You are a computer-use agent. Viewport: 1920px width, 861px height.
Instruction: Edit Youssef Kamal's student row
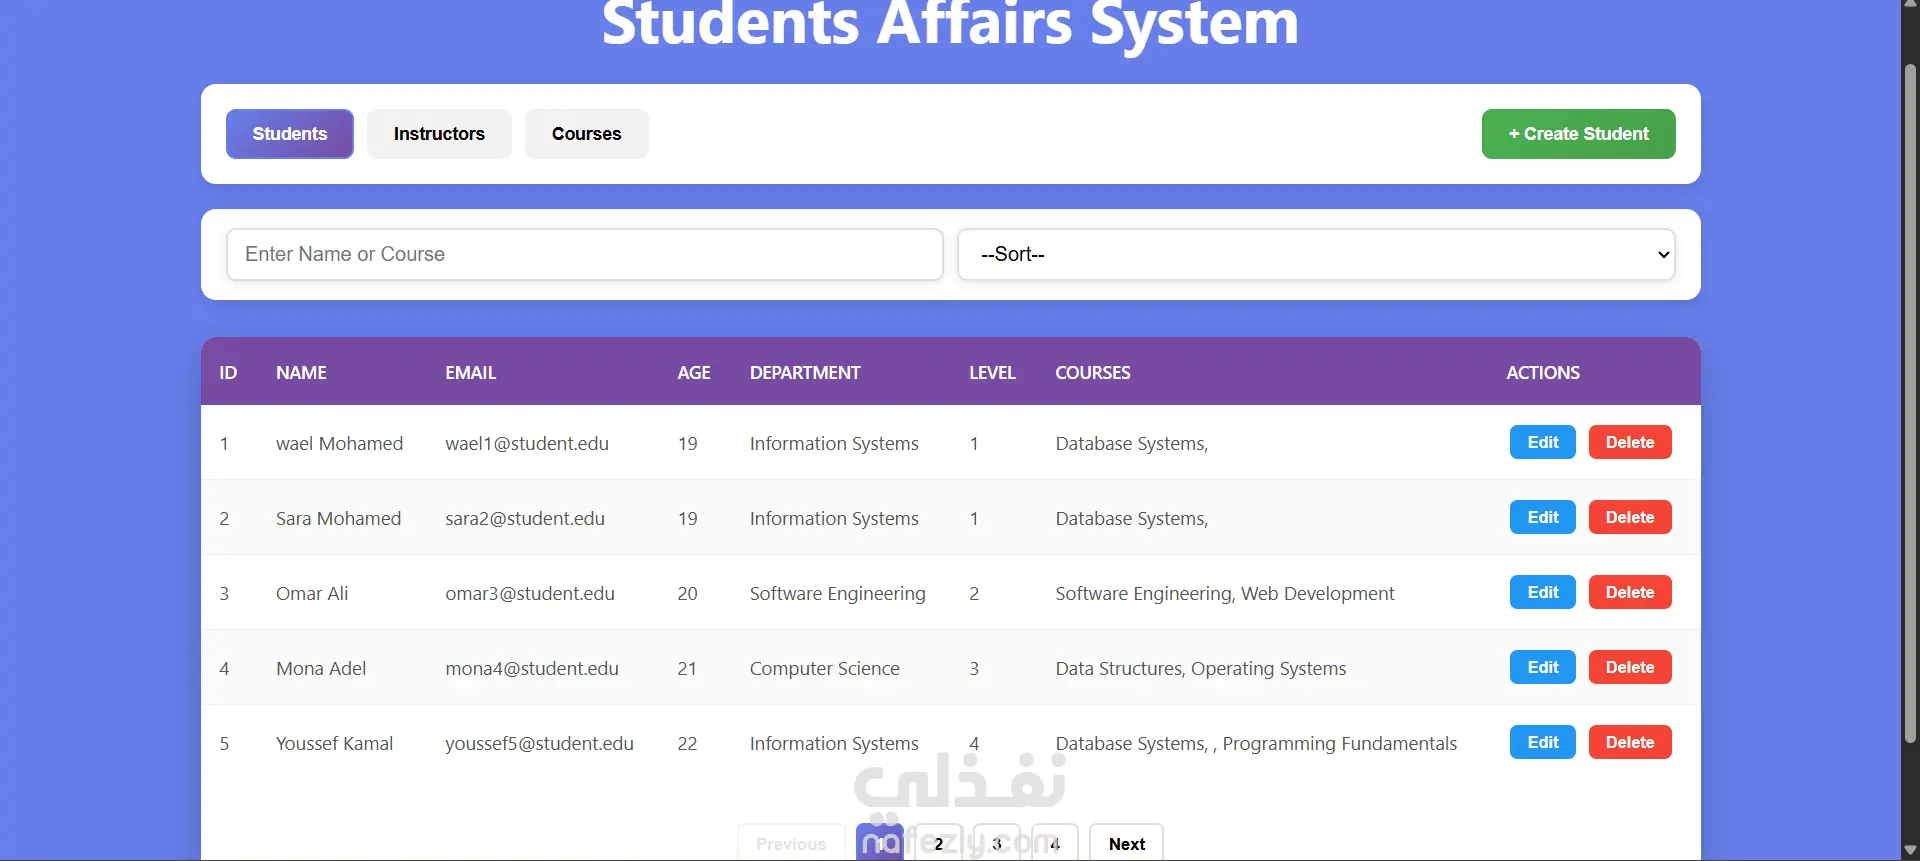point(1542,742)
